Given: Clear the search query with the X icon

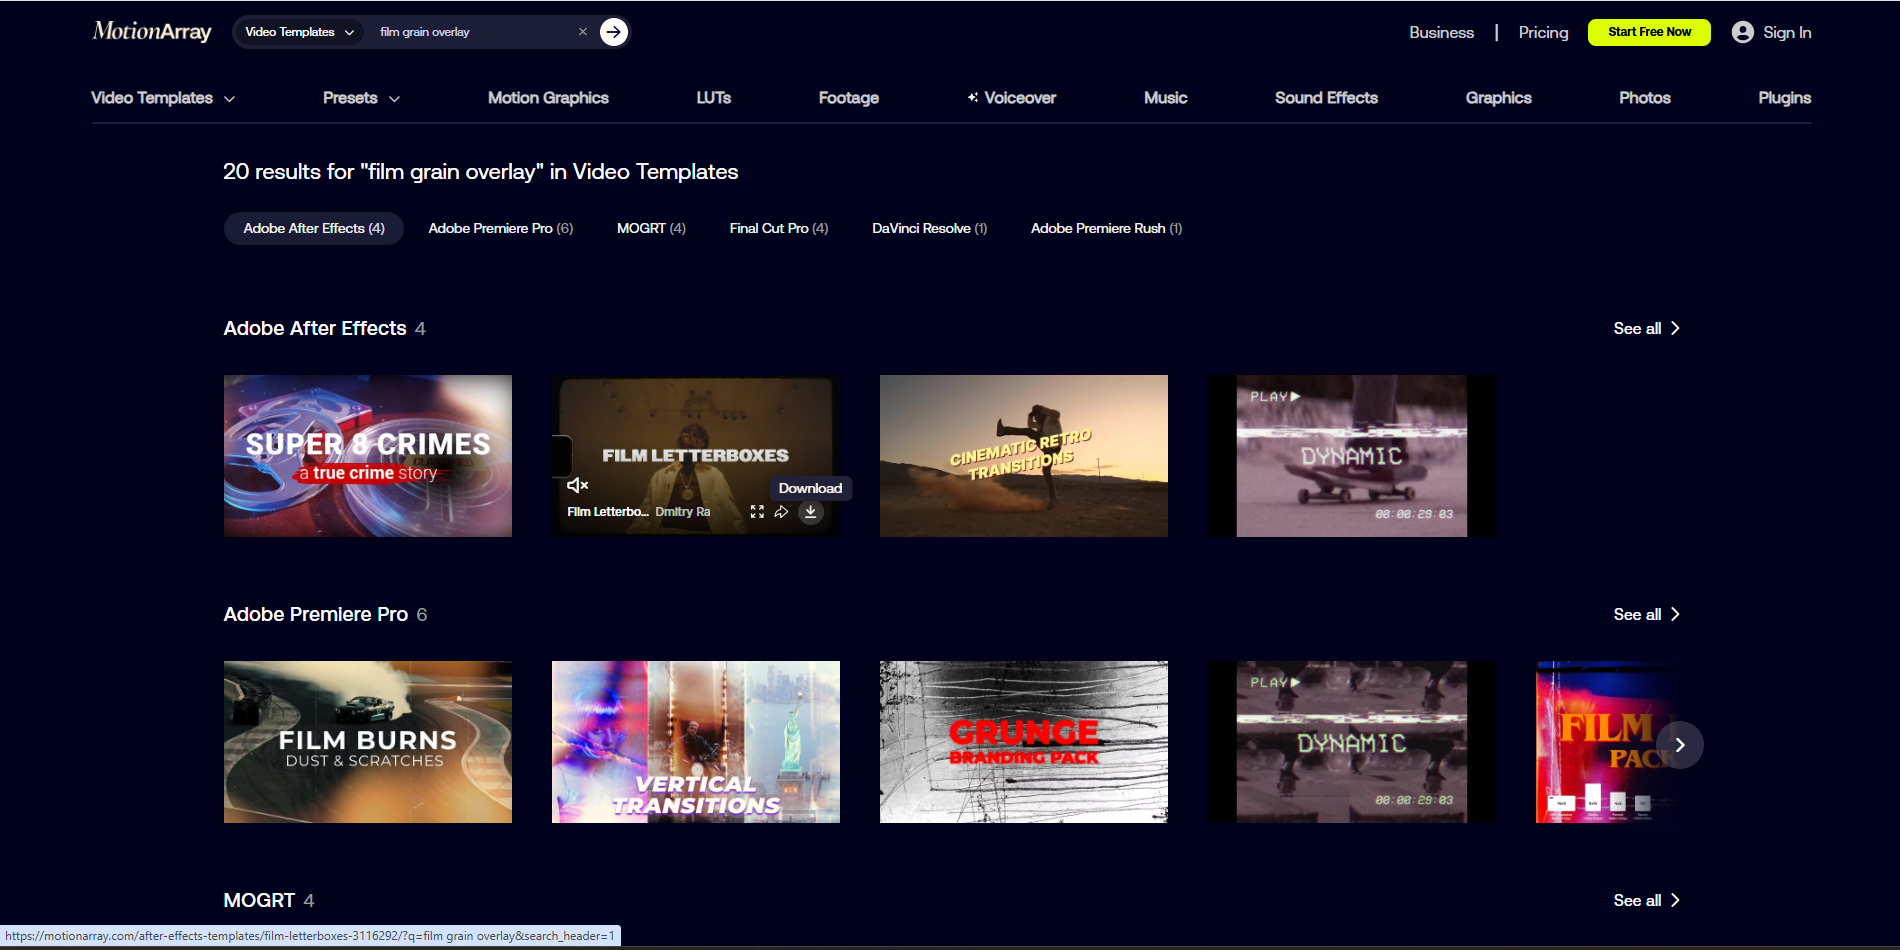Looking at the screenshot, I should (x=583, y=31).
